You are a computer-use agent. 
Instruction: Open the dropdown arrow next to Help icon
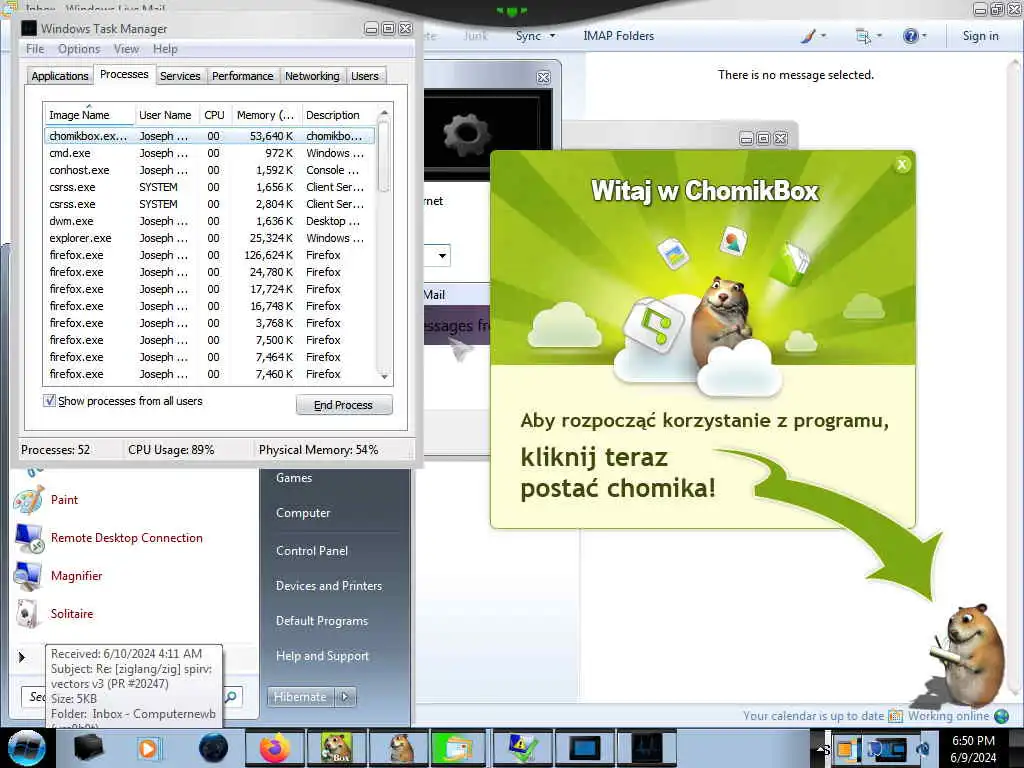coord(924,36)
